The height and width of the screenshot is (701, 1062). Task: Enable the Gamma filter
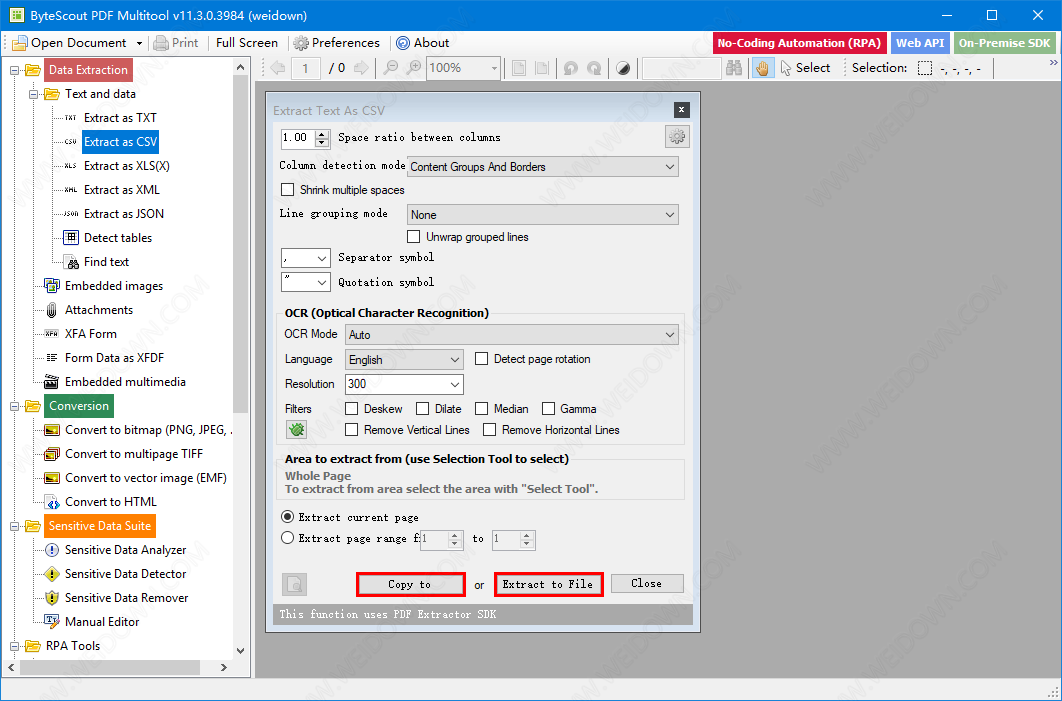(549, 408)
